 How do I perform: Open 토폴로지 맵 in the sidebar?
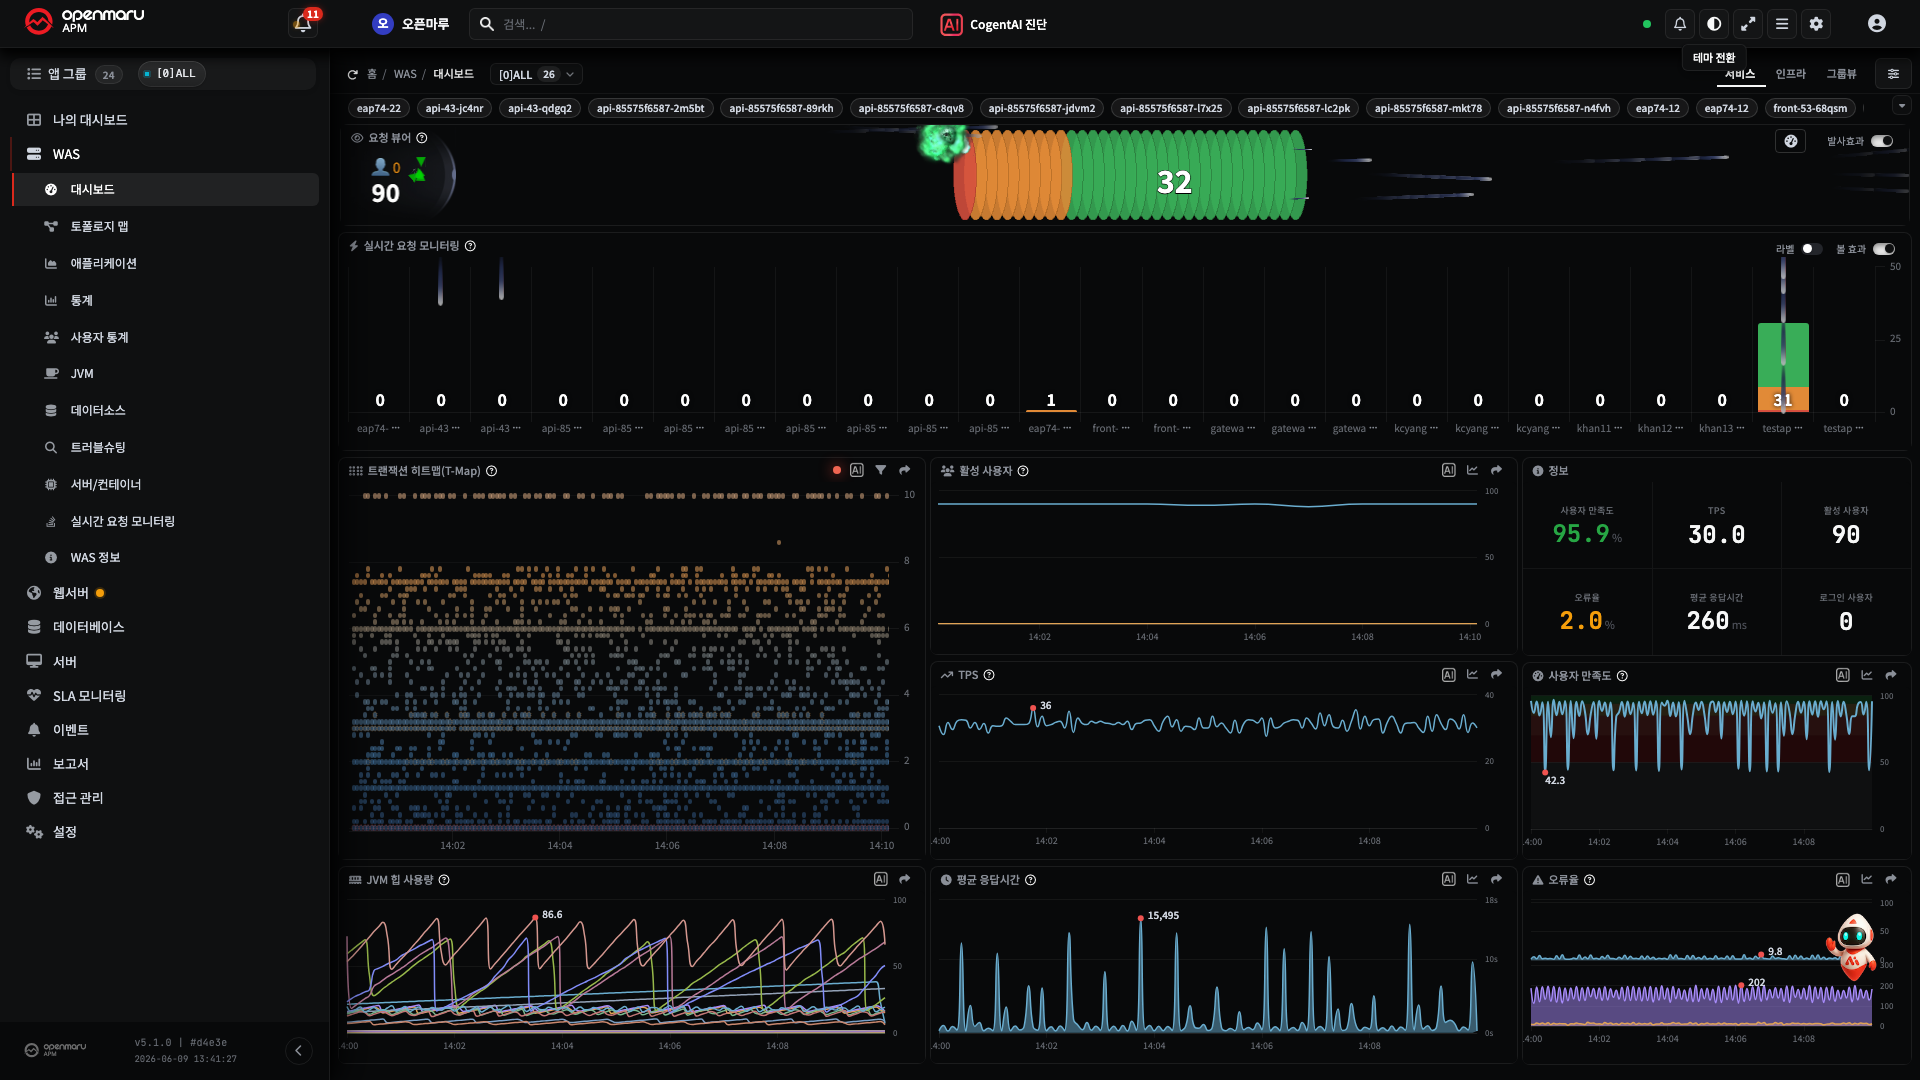tap(99, 227)
